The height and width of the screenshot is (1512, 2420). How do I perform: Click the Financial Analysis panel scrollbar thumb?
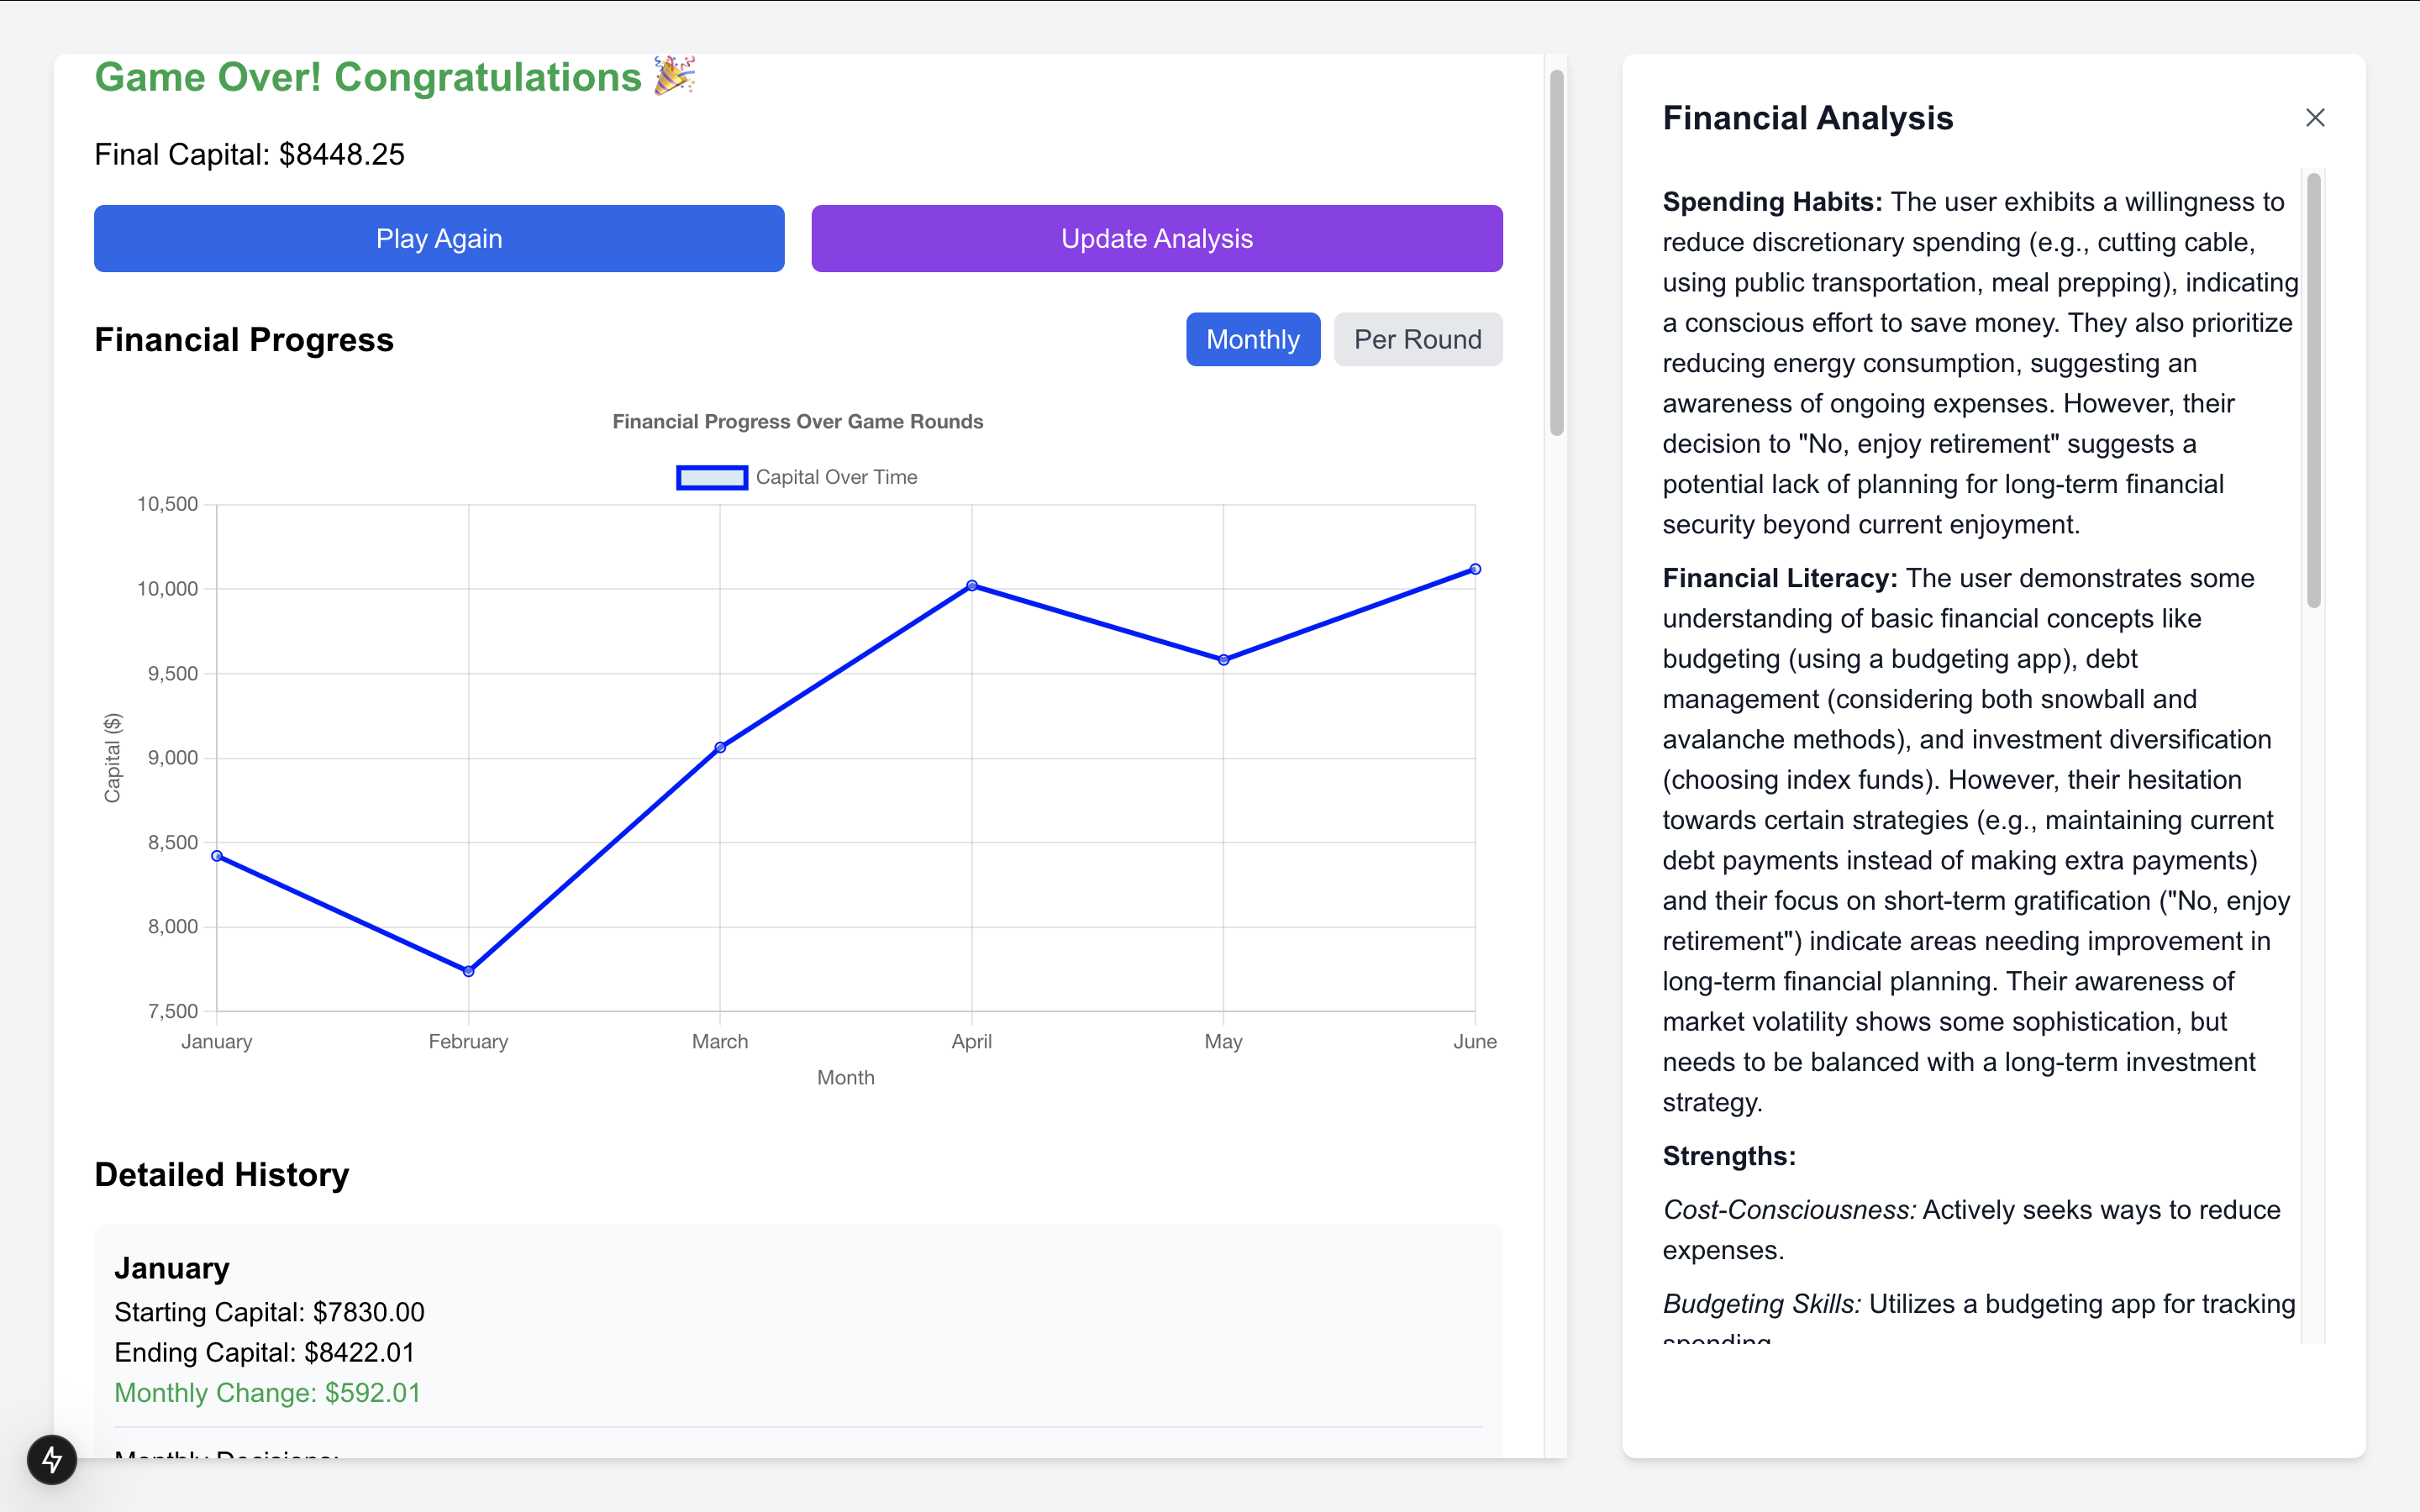[2313, 390]
